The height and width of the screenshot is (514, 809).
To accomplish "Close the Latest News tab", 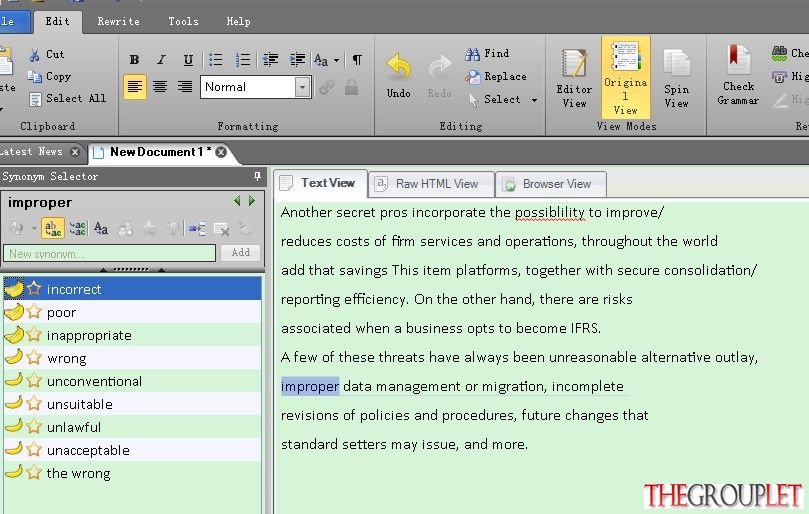I will pyautogui.click(x=75, y=152).
